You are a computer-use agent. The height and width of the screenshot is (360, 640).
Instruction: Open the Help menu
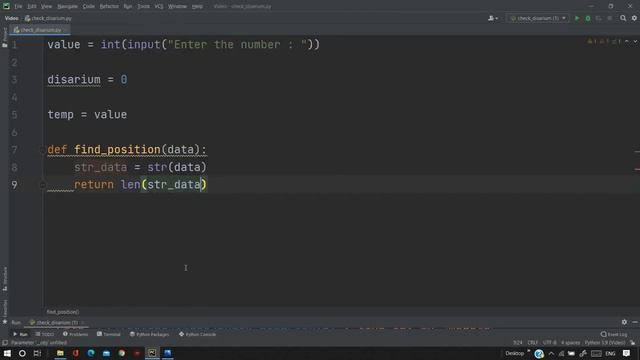[x=197, y=7]
